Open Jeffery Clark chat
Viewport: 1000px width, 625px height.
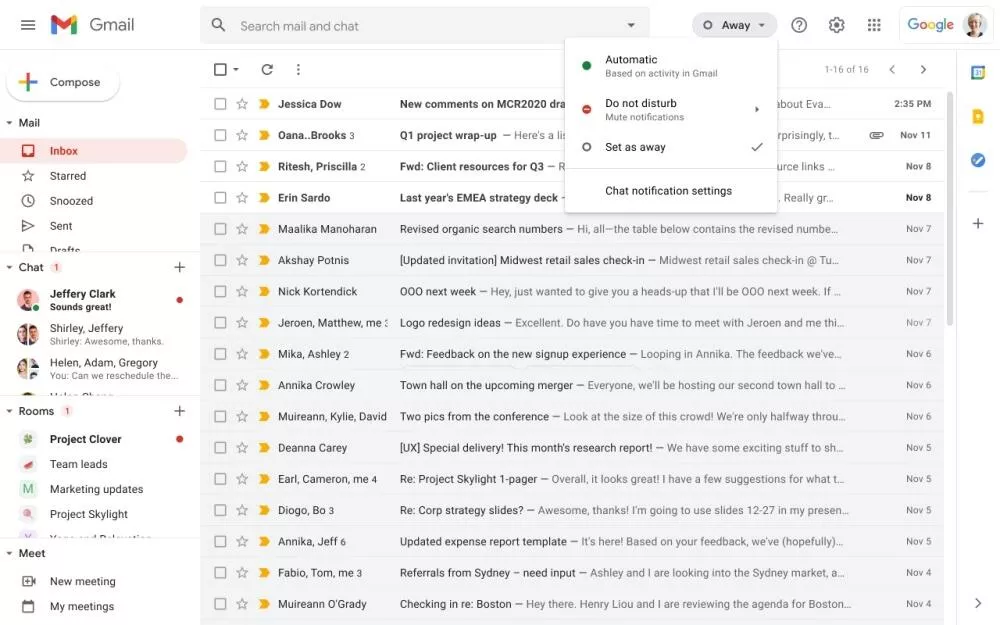[99, 300]
